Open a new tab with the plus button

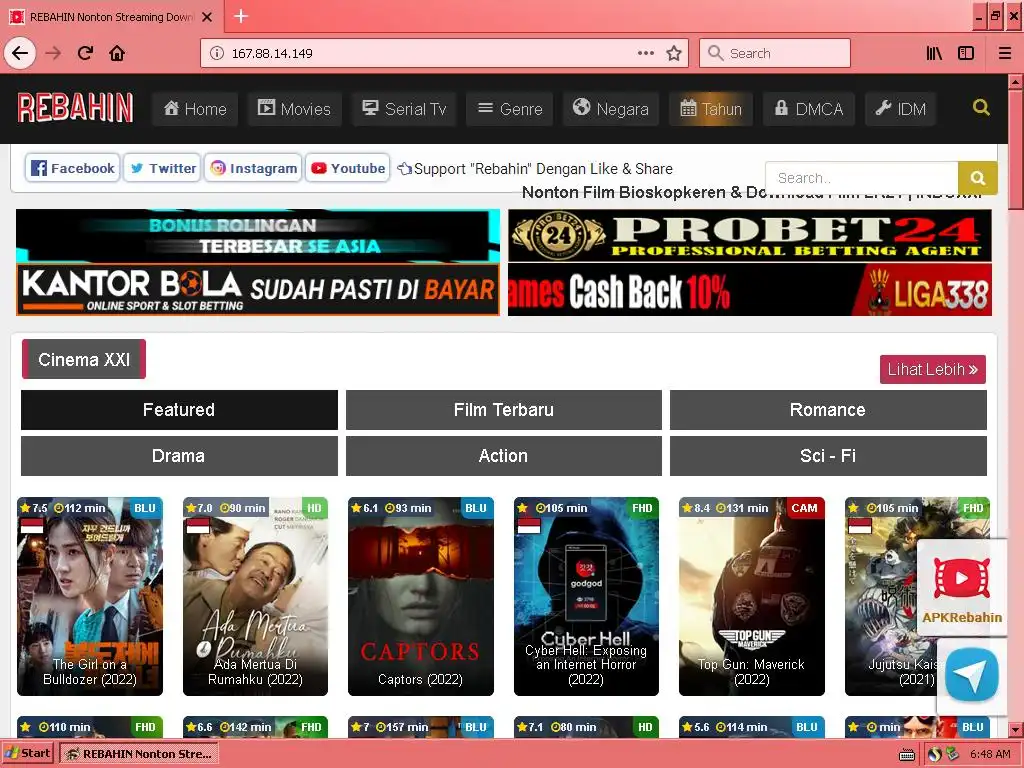(x=241, y=16)
